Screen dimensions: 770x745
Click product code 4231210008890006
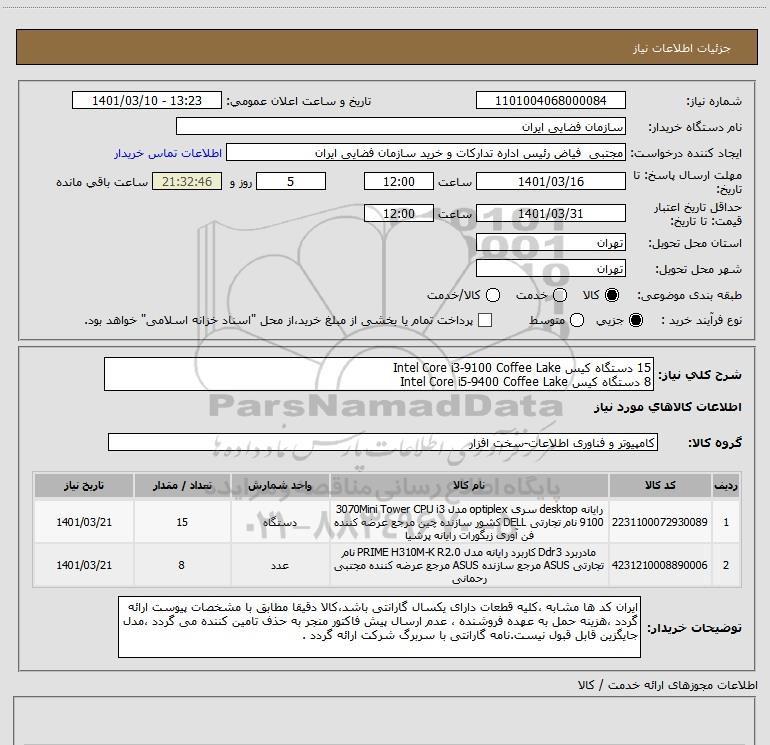pos(660,565)
